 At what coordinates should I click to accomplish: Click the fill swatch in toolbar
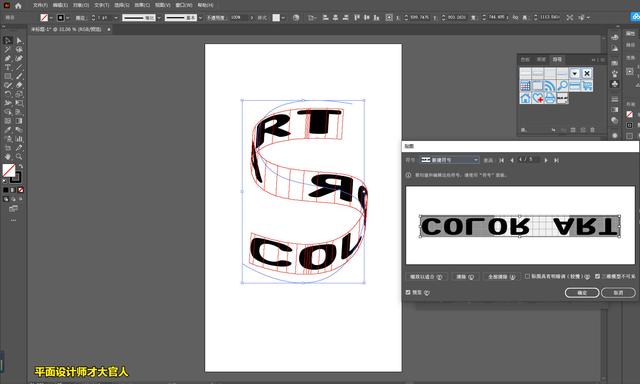pos(9,170)
